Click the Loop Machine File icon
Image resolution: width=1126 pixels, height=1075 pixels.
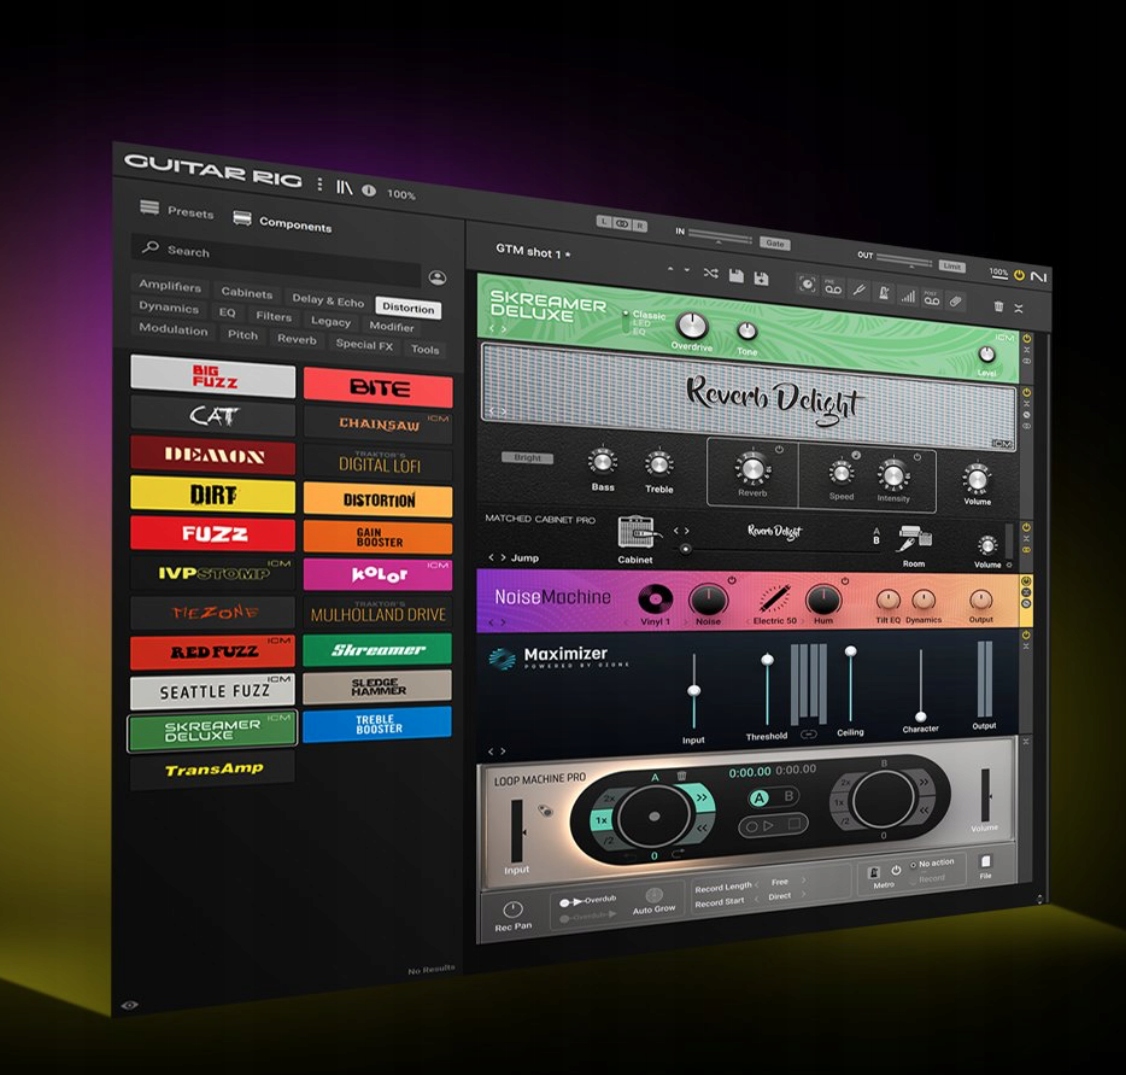click(986, 861)
